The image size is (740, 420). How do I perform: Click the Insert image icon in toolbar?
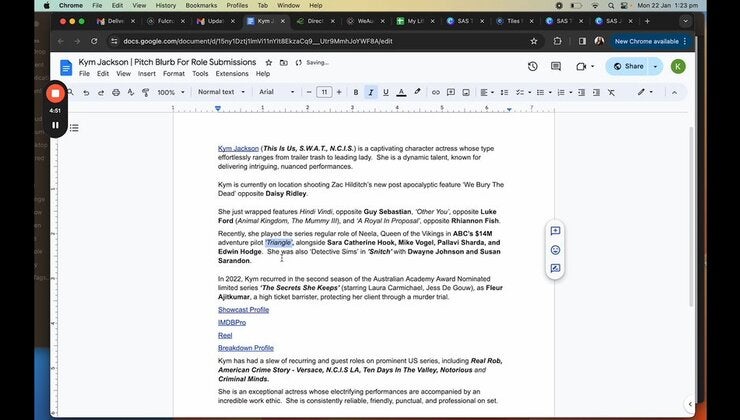pos(466,92)
